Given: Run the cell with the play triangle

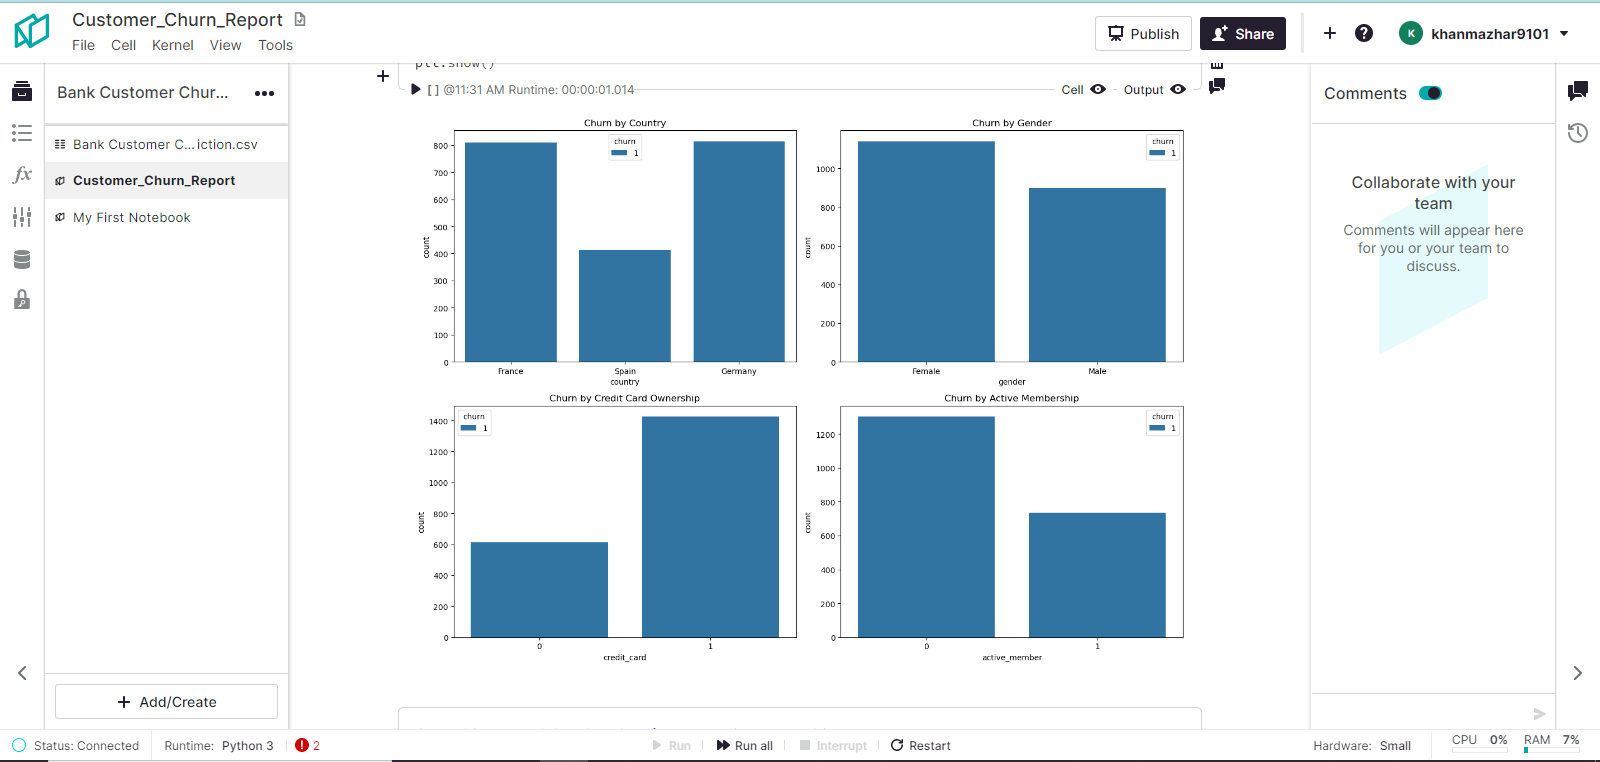Looking at the screenshot, I should [x=416, y=89].
